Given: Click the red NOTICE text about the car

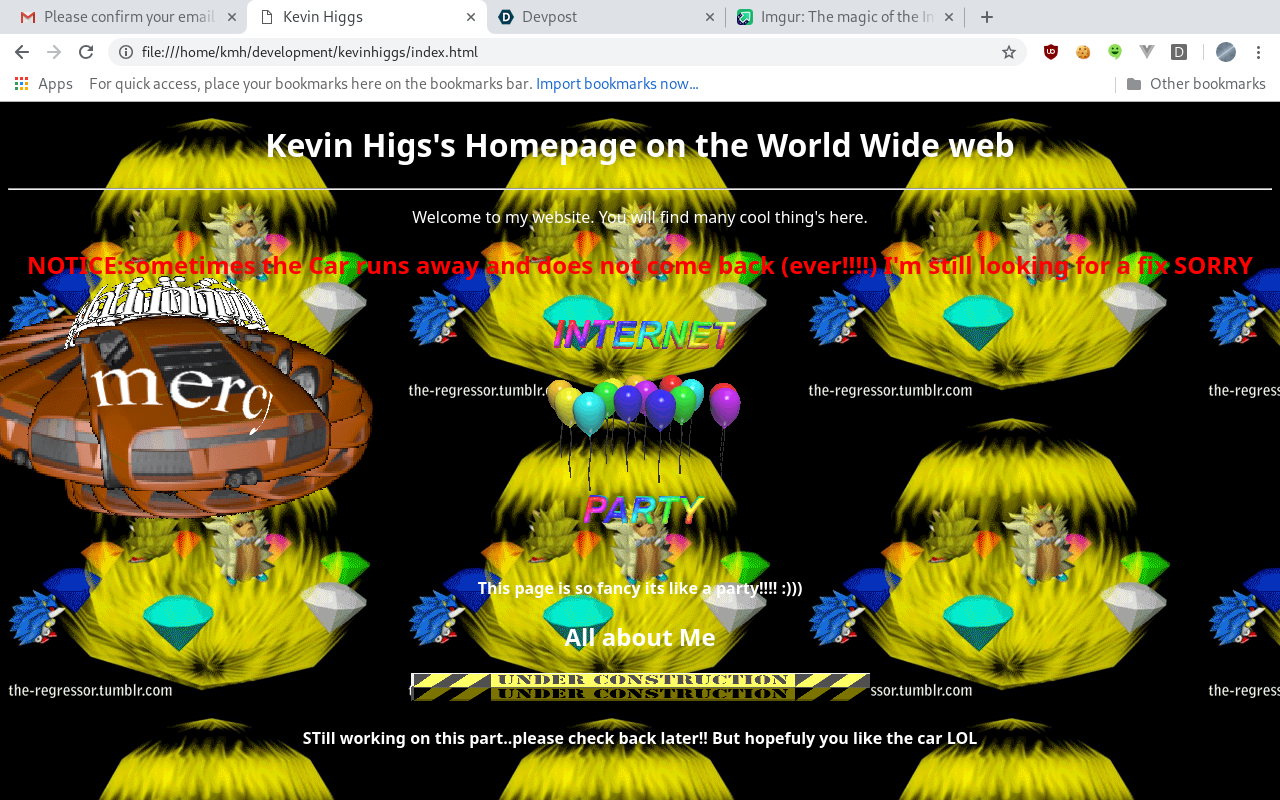Looking at the screenshot, I should tap(640, 266).
